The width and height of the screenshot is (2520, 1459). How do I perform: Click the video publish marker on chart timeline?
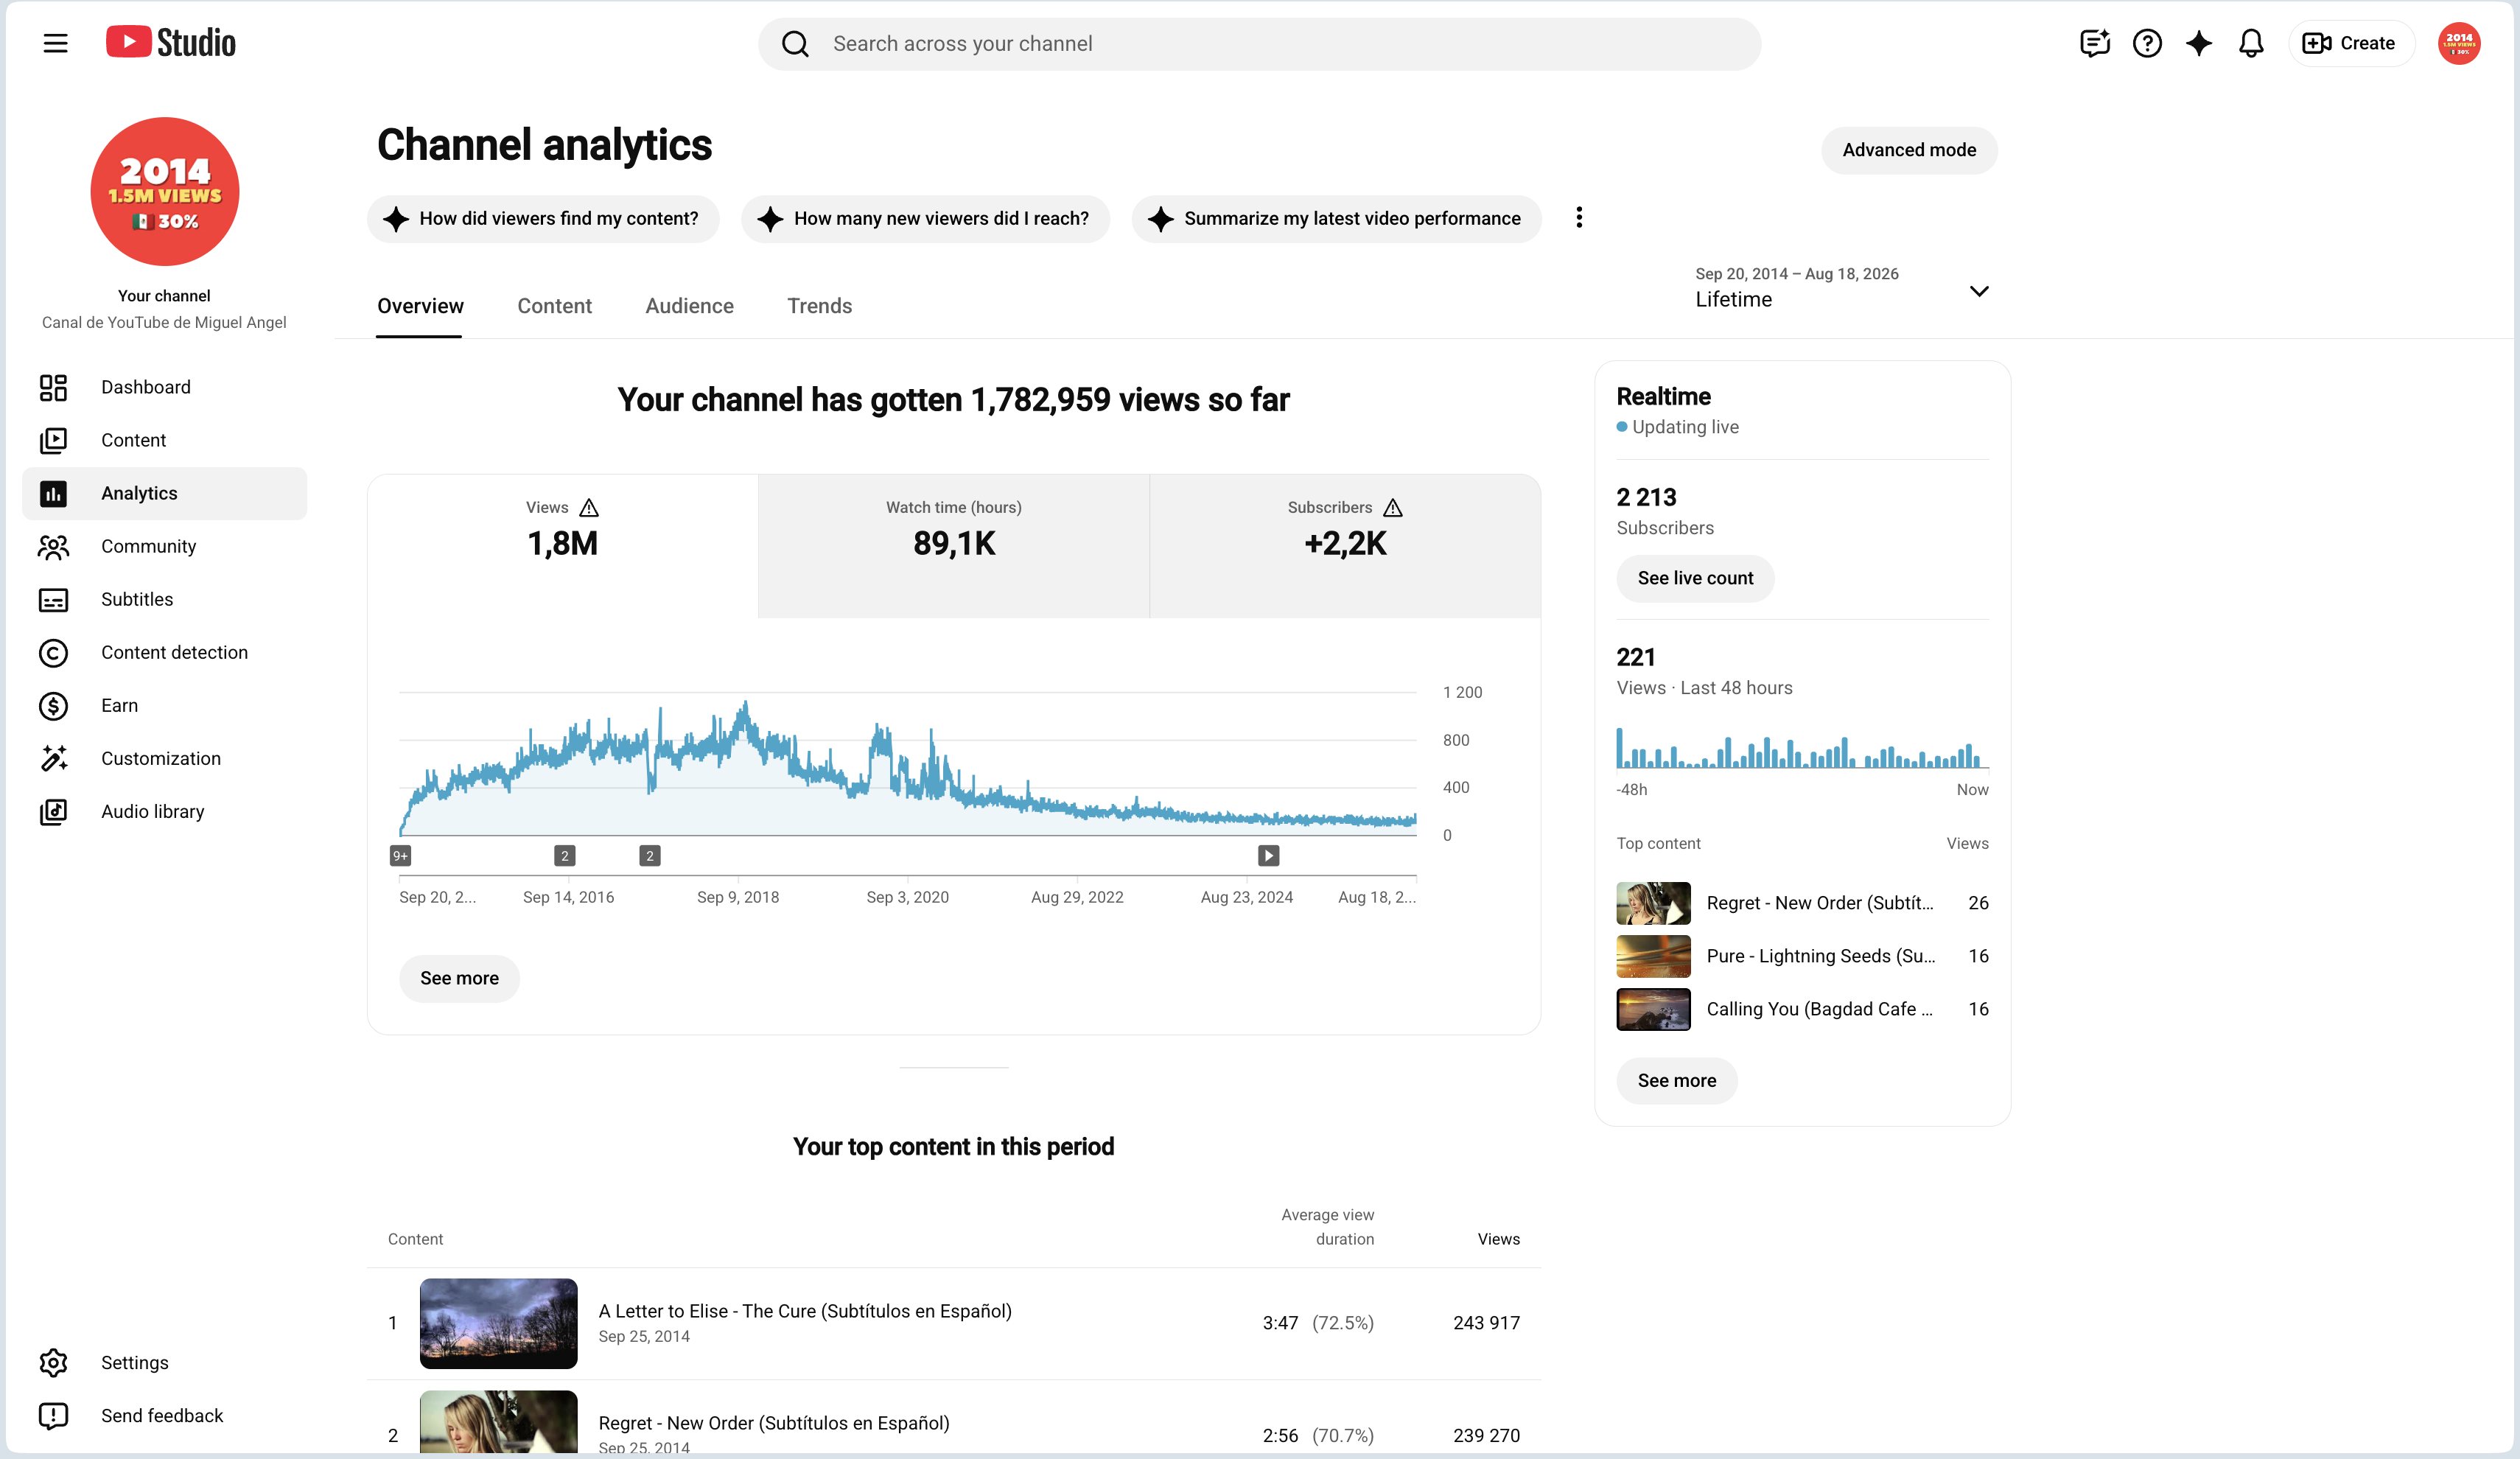(x=1268, y=856)
